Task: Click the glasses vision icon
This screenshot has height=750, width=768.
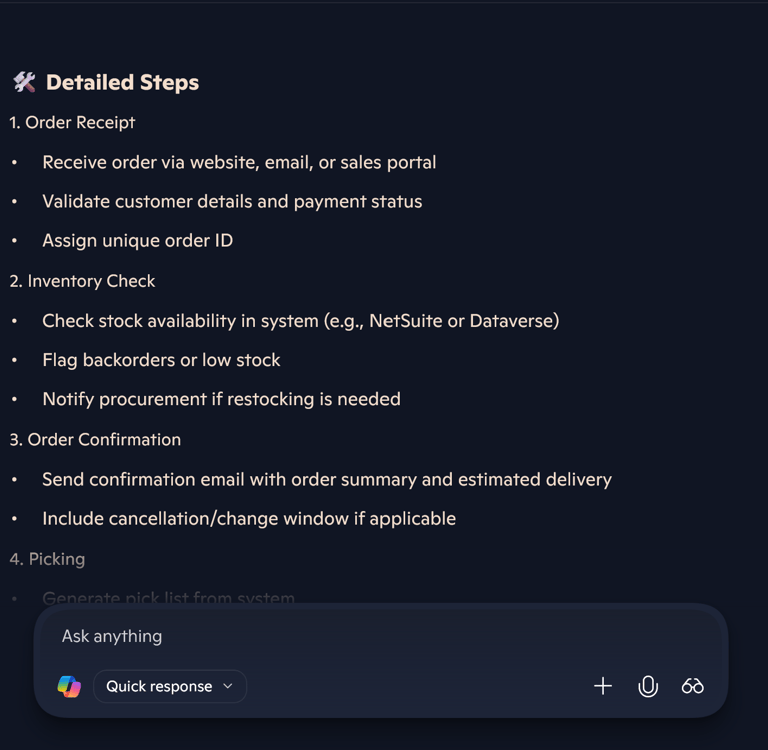Action: point(693,686)
